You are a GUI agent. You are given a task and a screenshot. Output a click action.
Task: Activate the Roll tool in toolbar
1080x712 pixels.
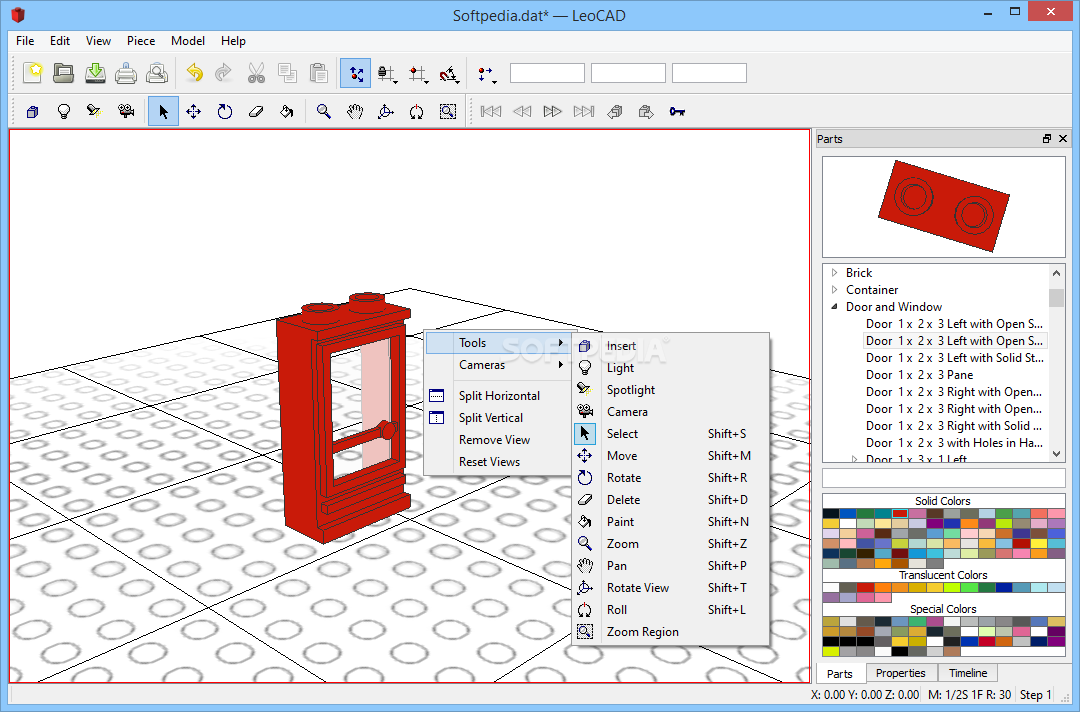click(417, 112)
